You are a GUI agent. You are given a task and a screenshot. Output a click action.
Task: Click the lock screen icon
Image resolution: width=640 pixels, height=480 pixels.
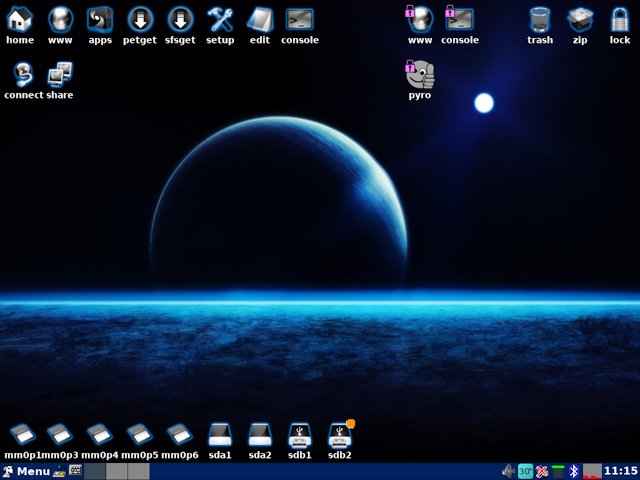(x=620, y=19)
